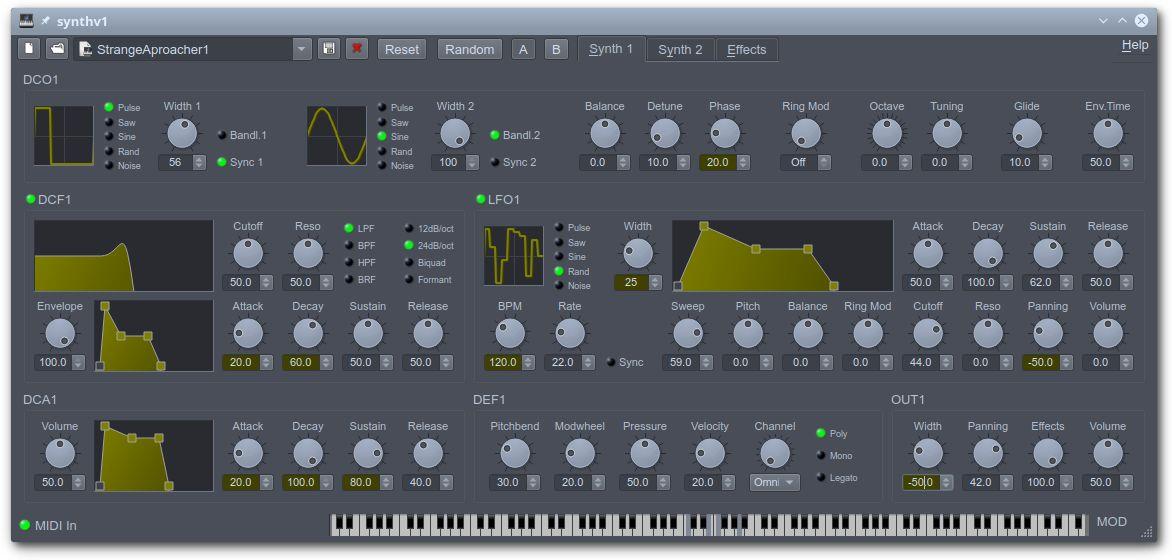Click DCO1 first oscillator waveform display
The image size is (1172, 560).
[x=64, y=135]
